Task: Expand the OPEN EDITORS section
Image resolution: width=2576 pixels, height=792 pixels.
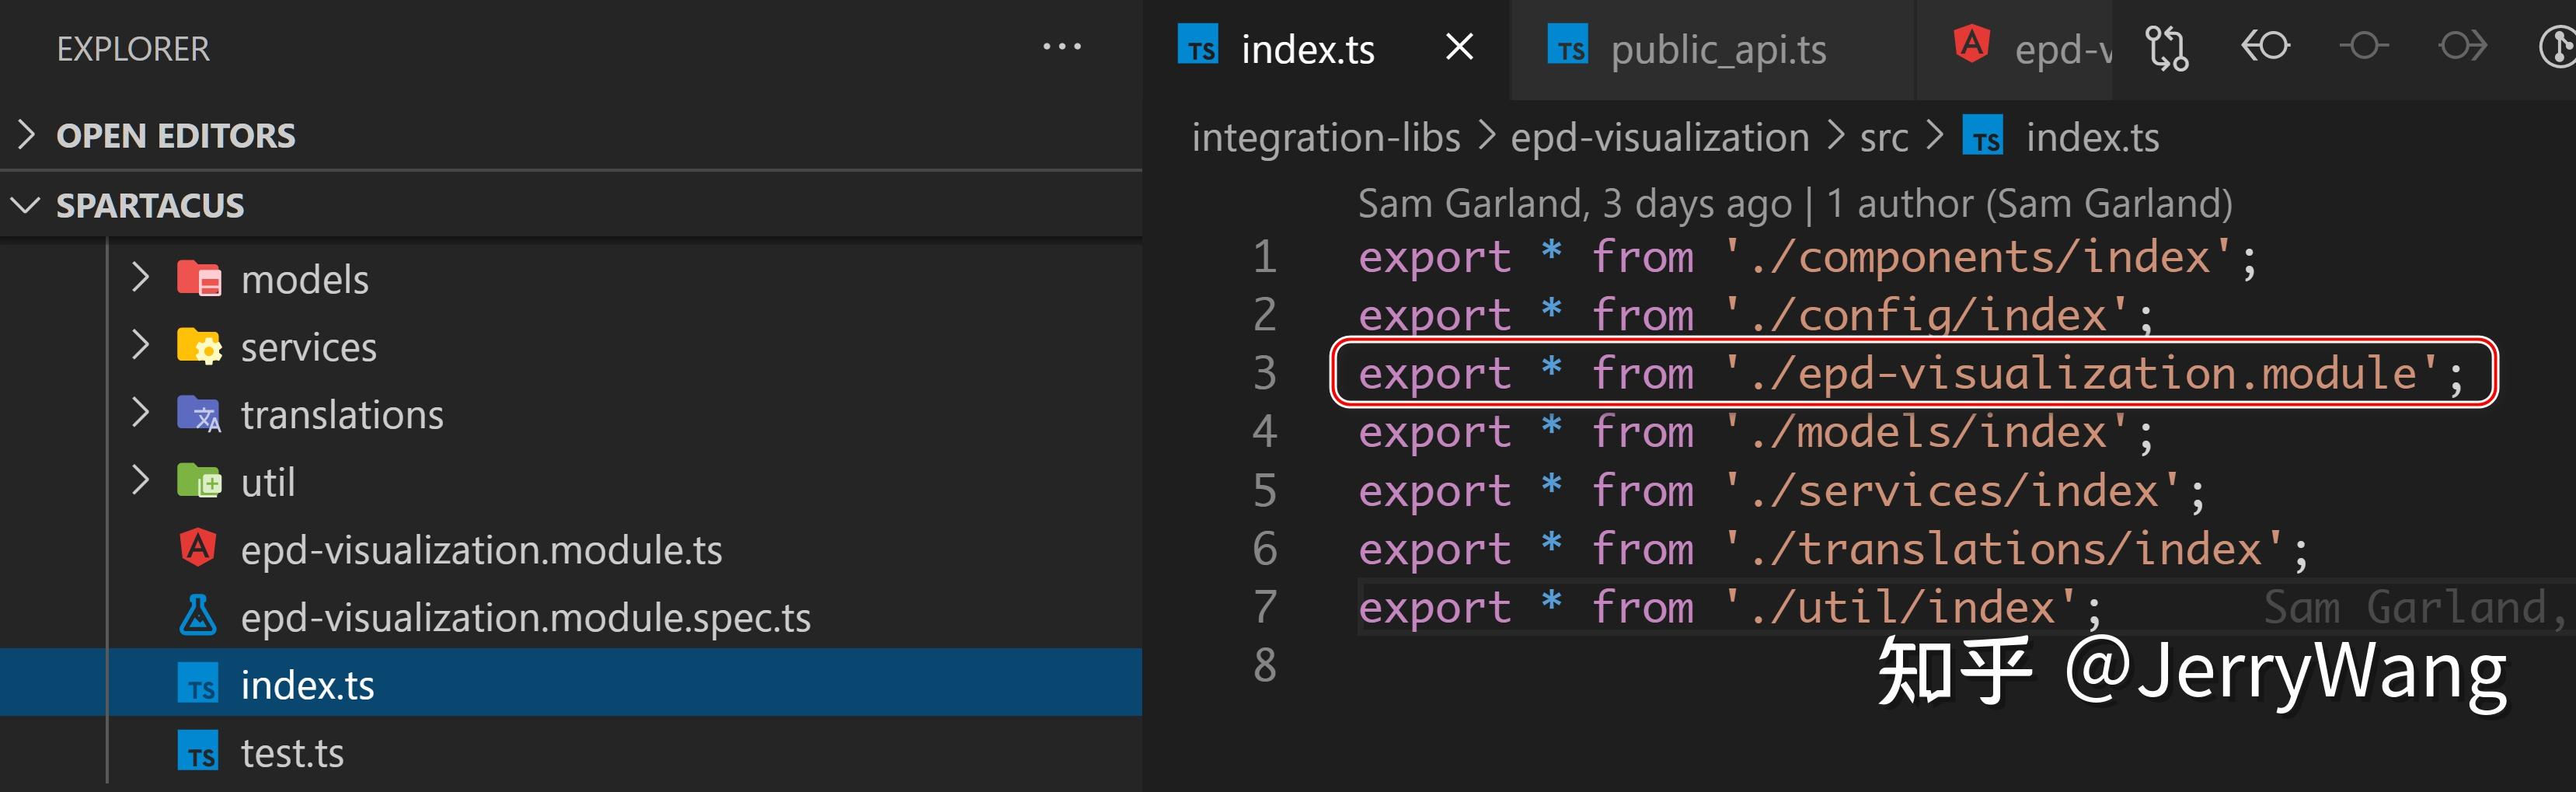Action: (27, 134)
